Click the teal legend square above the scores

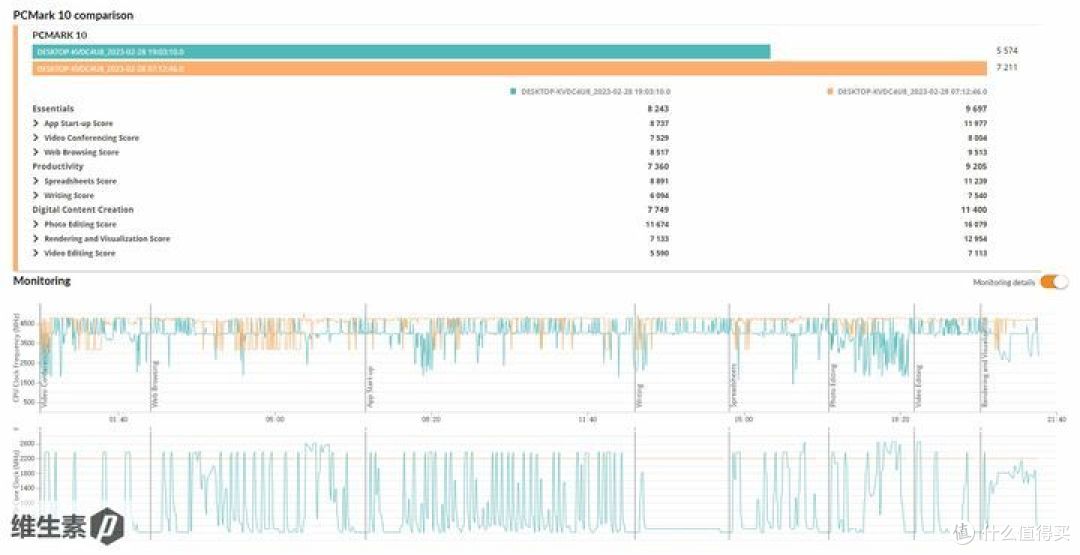point(513,91)
